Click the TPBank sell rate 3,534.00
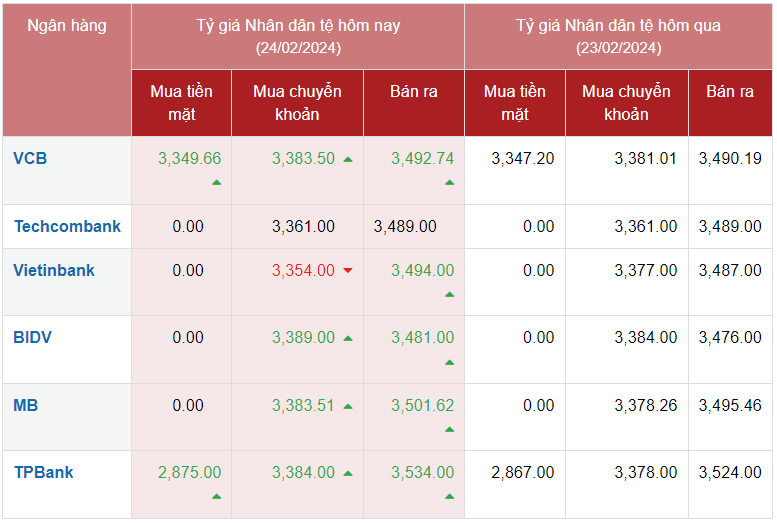Image resolution: width=777 pixels, height=524 pixels. point(422,472)
